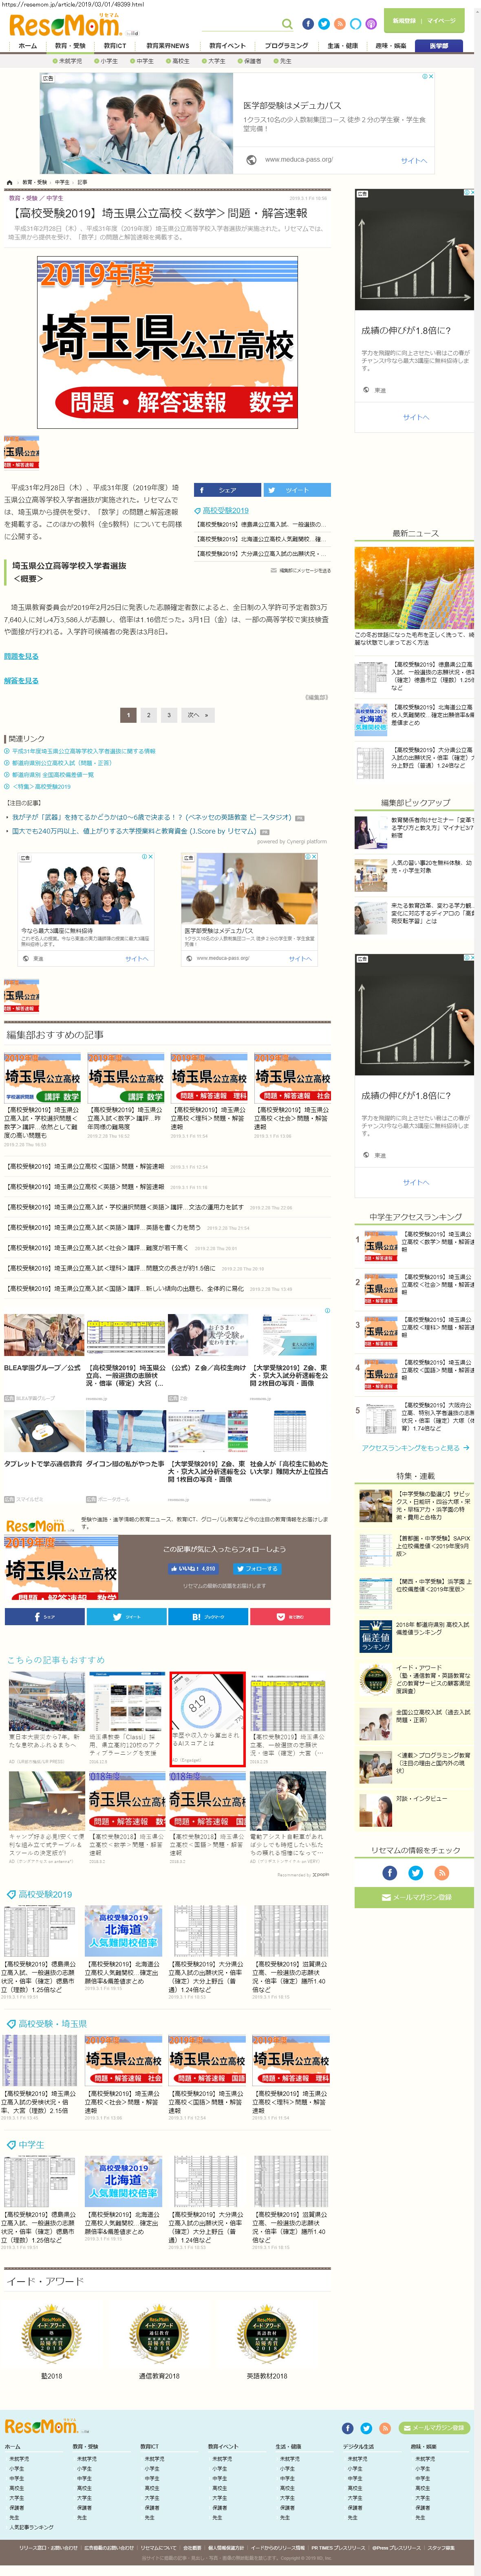The width and height of the screenshot is (481, 2576).
Task: Open the プログラミング navigation tab
Action: [286, 46]
